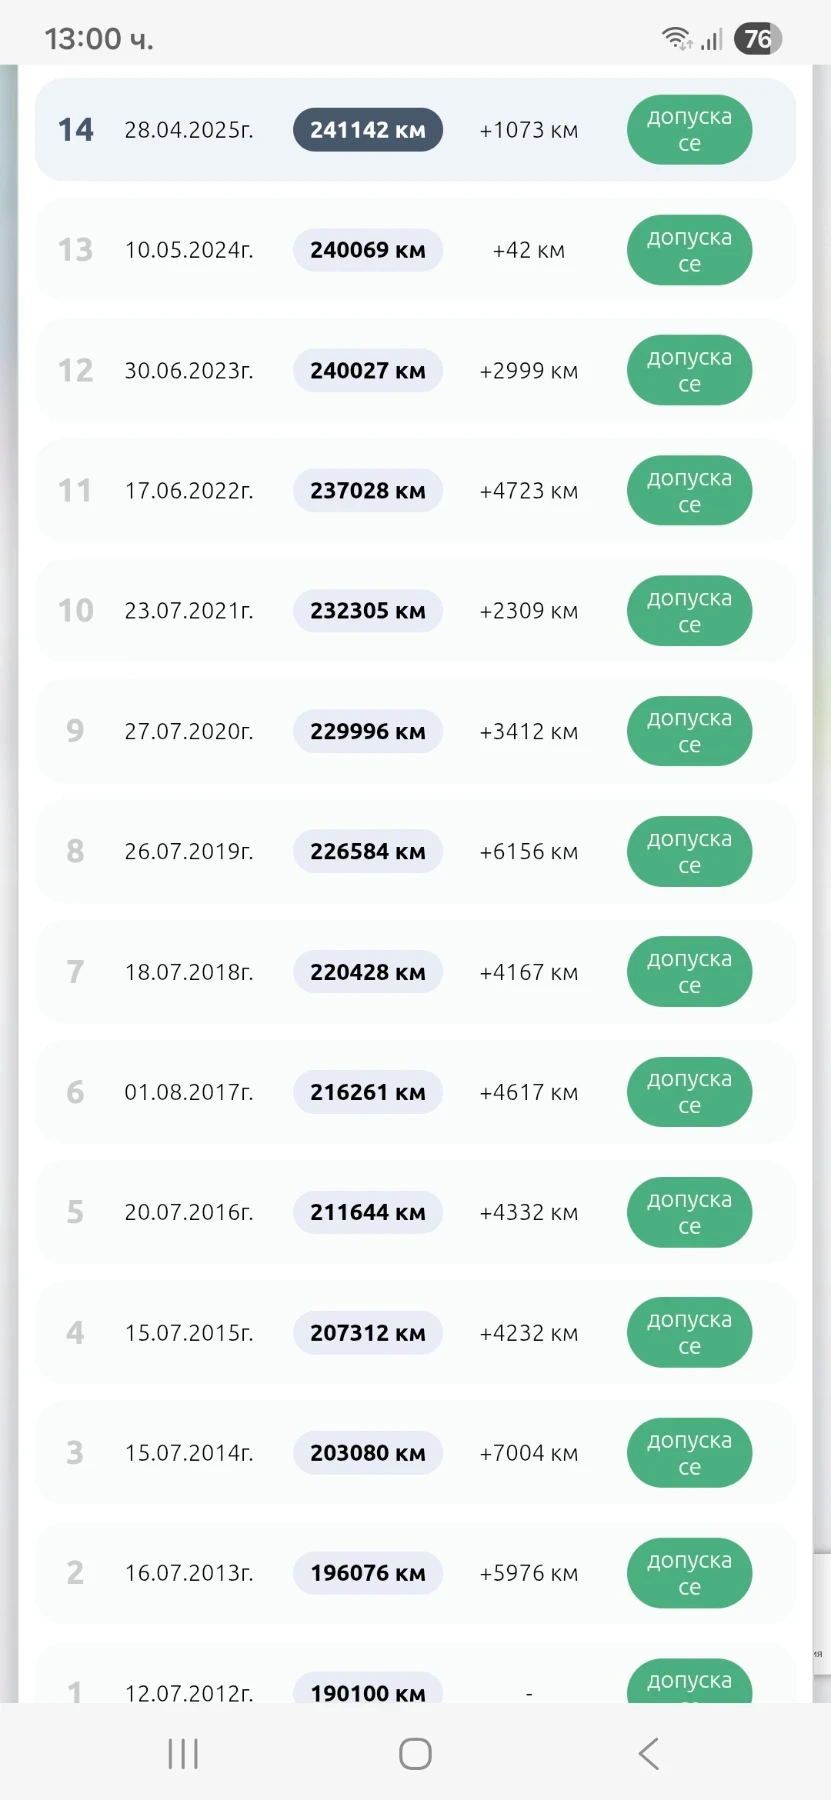Select the 01.08.2017г. inspection date
The width and height of the screenshot is (831, 1800).
coord(189,1092)
